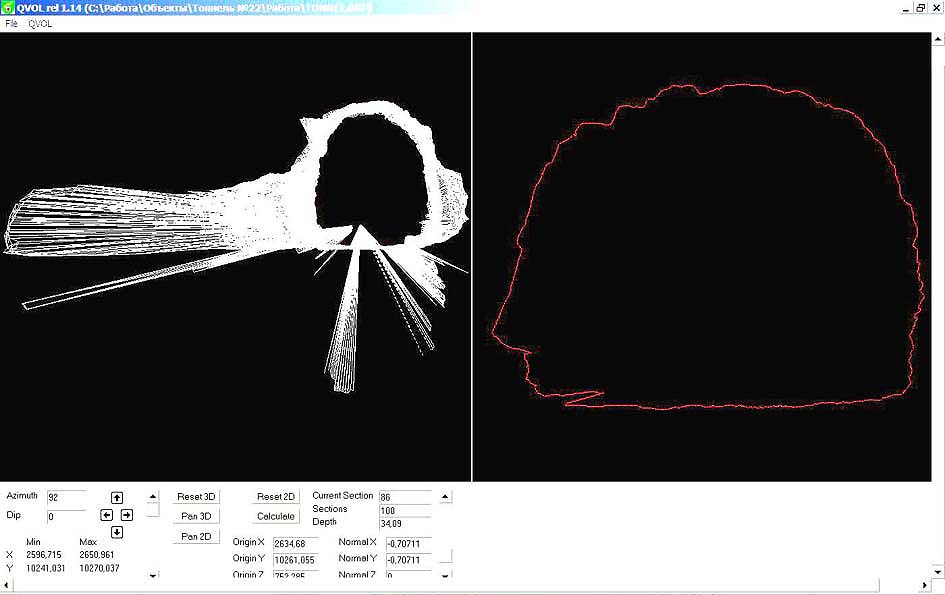Image resolution: width=945 pixels, height=595 pixels.
Task: Click the X Max value 2650,961
Action: click(96, 555)
